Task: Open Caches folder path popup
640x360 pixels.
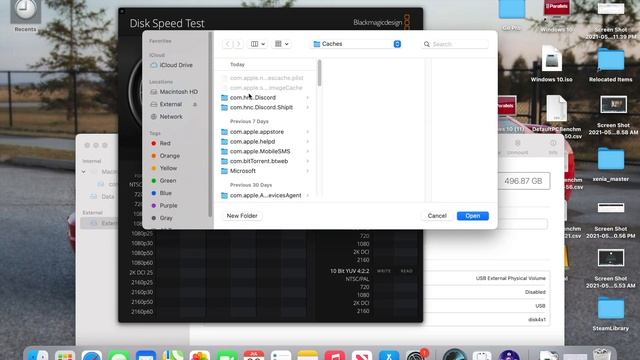Action: [357, 44]
